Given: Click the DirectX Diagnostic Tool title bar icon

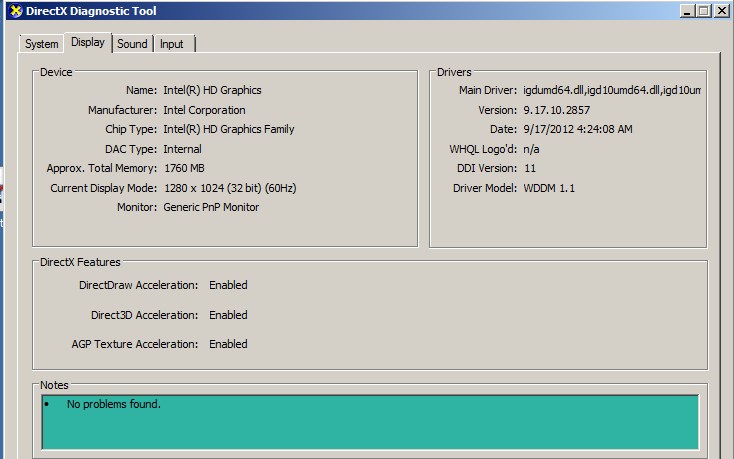Looking at the screenshot, I should [16, 11].
